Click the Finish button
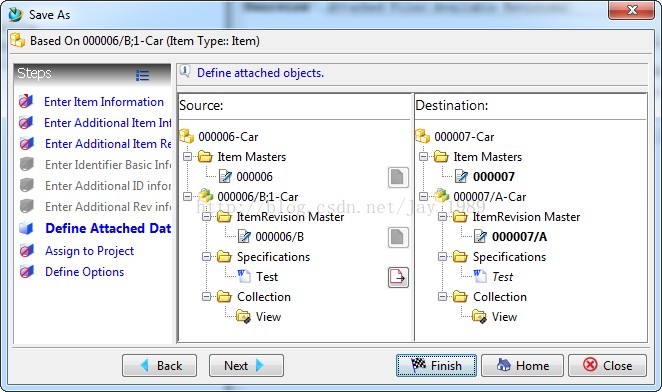 (436, 365)
